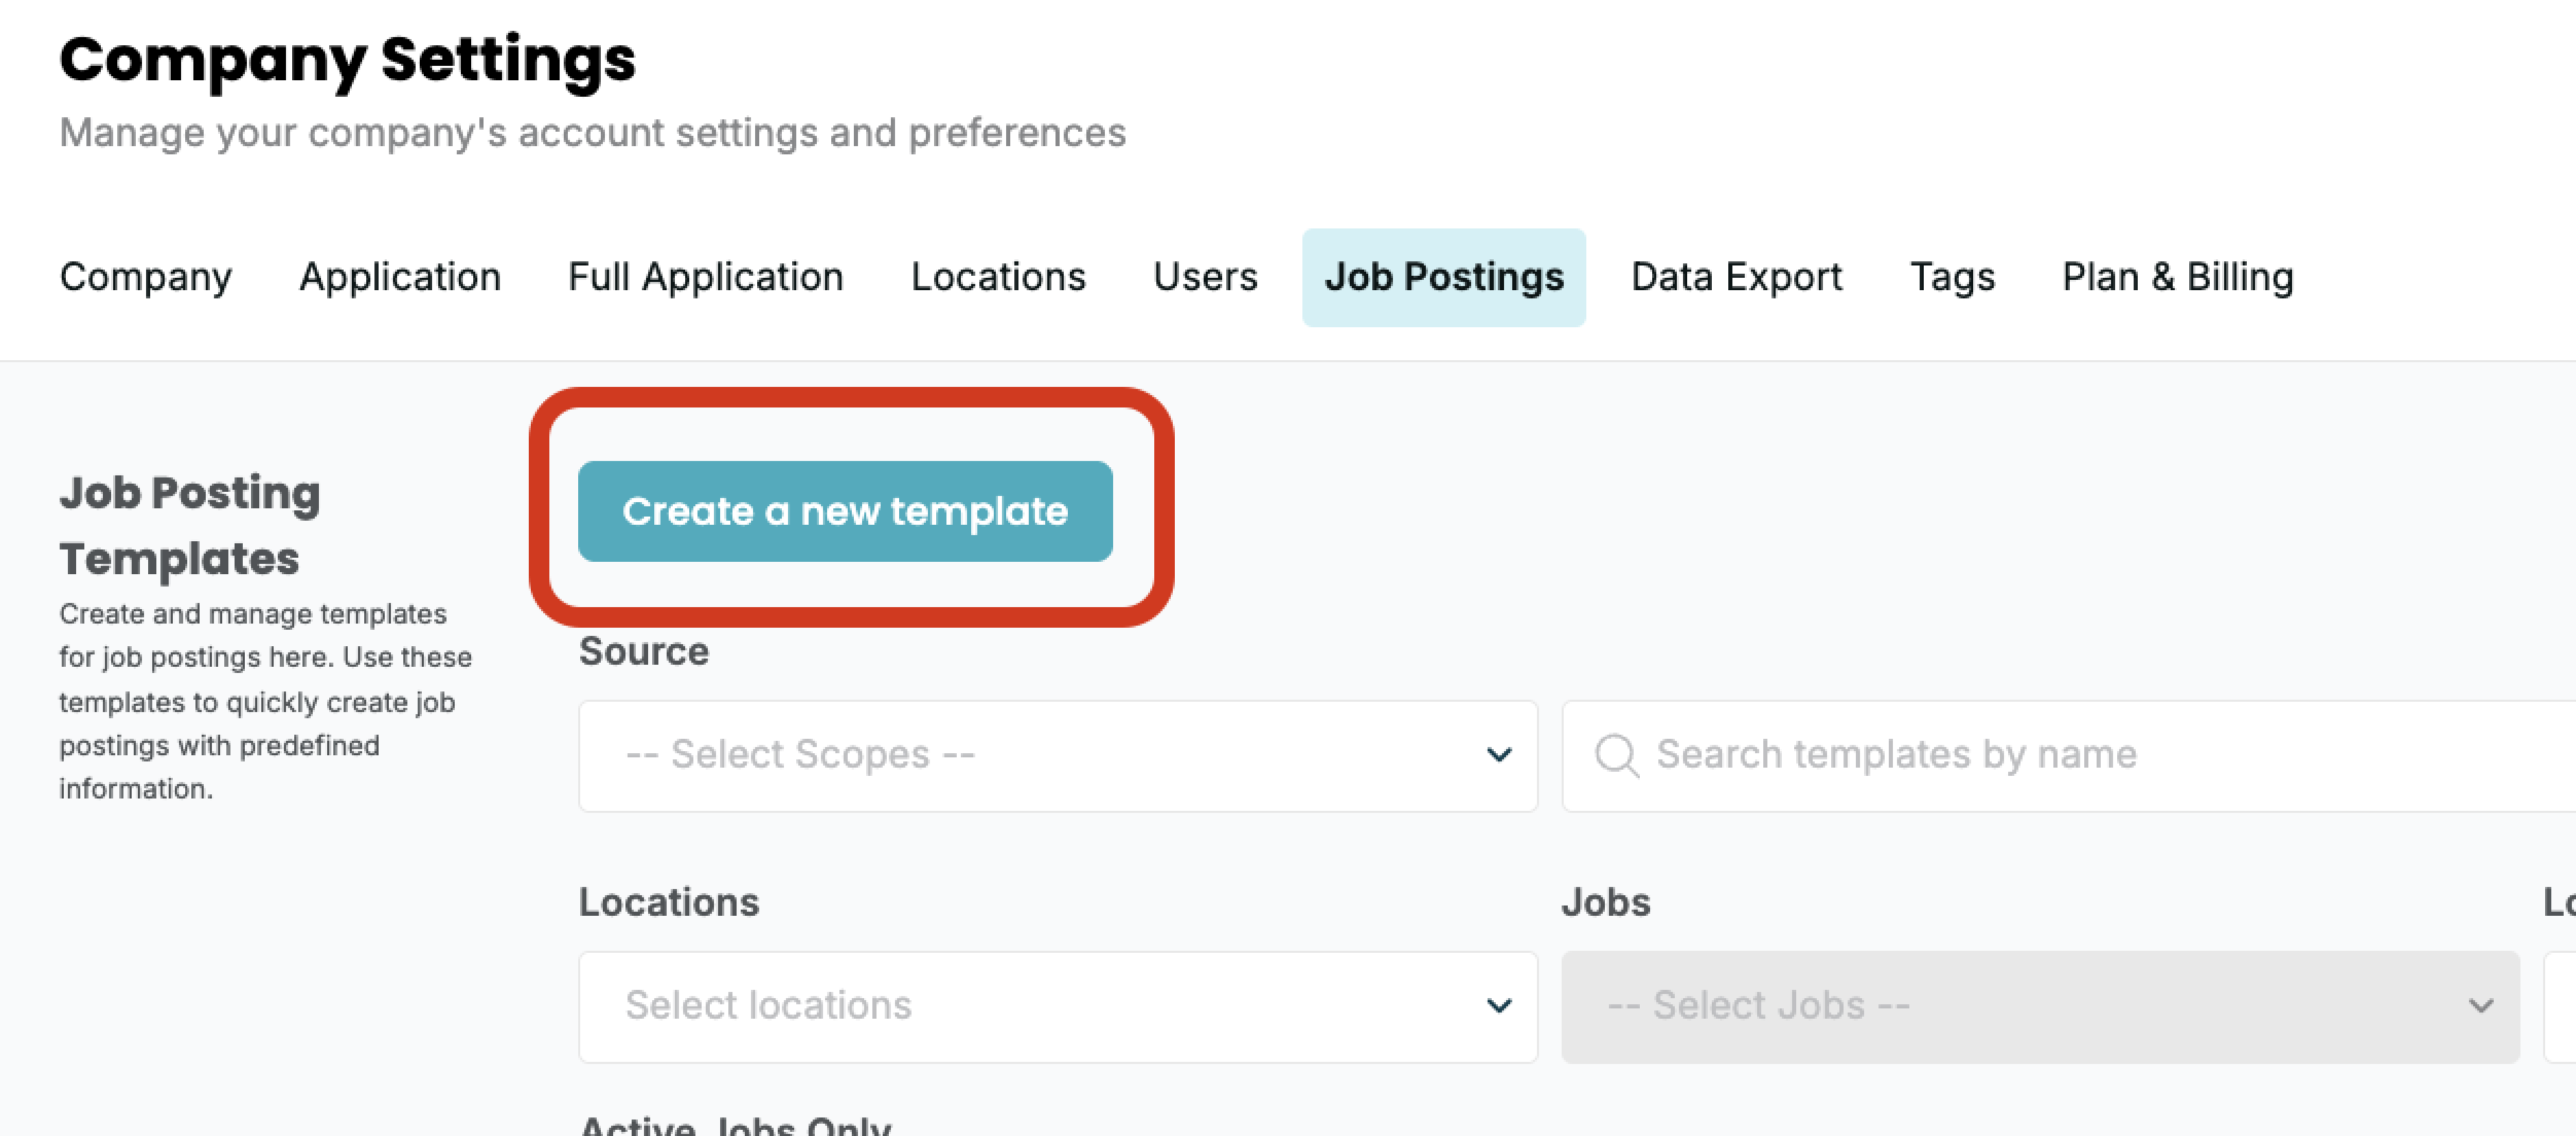Switch to the Company tab

[x=146, y=277]
